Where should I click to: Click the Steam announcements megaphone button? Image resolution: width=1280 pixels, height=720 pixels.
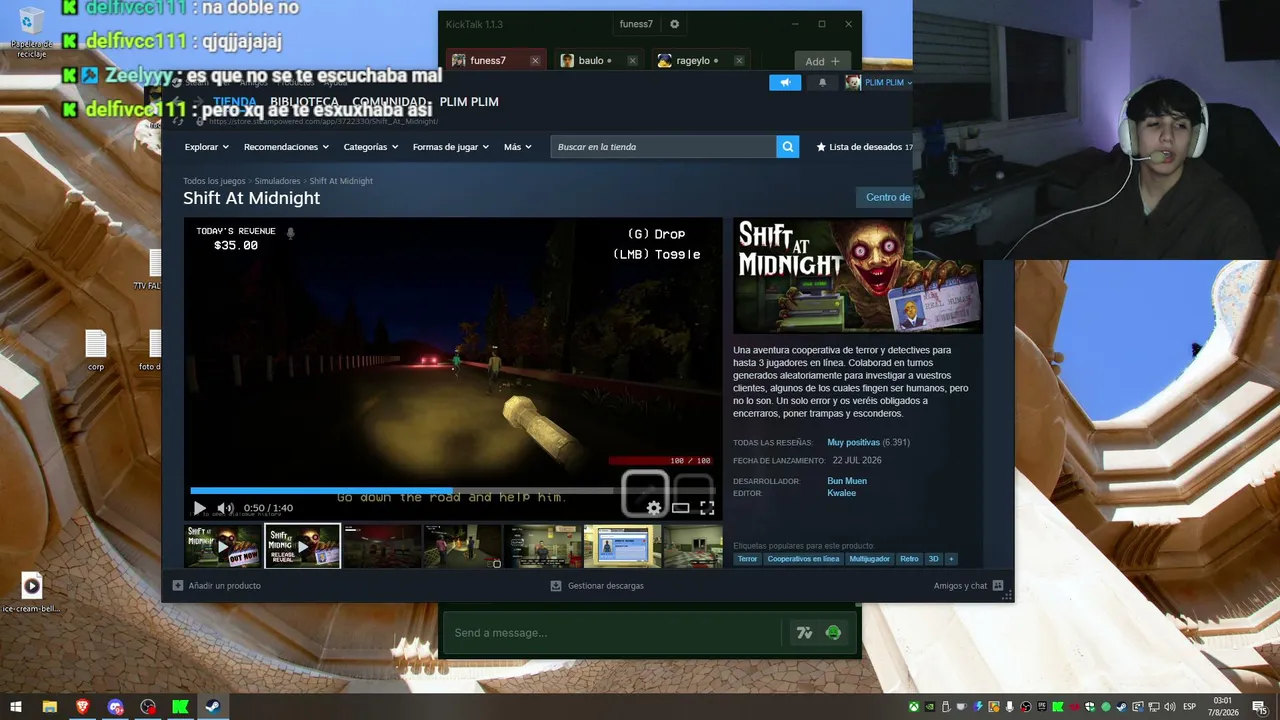(x=785, y=83)
